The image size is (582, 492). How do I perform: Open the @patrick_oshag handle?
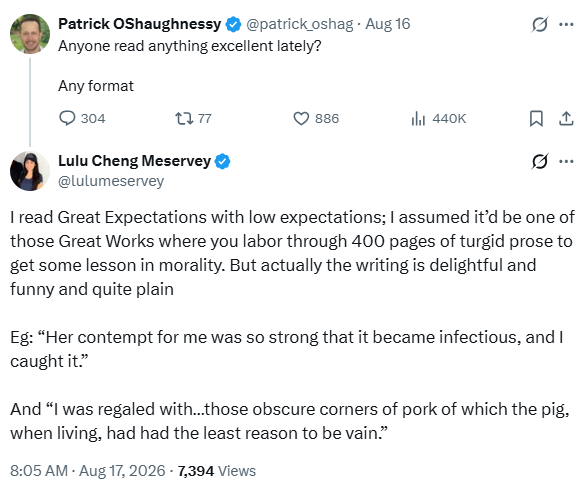pyautogui.click(x=300, y=24)
